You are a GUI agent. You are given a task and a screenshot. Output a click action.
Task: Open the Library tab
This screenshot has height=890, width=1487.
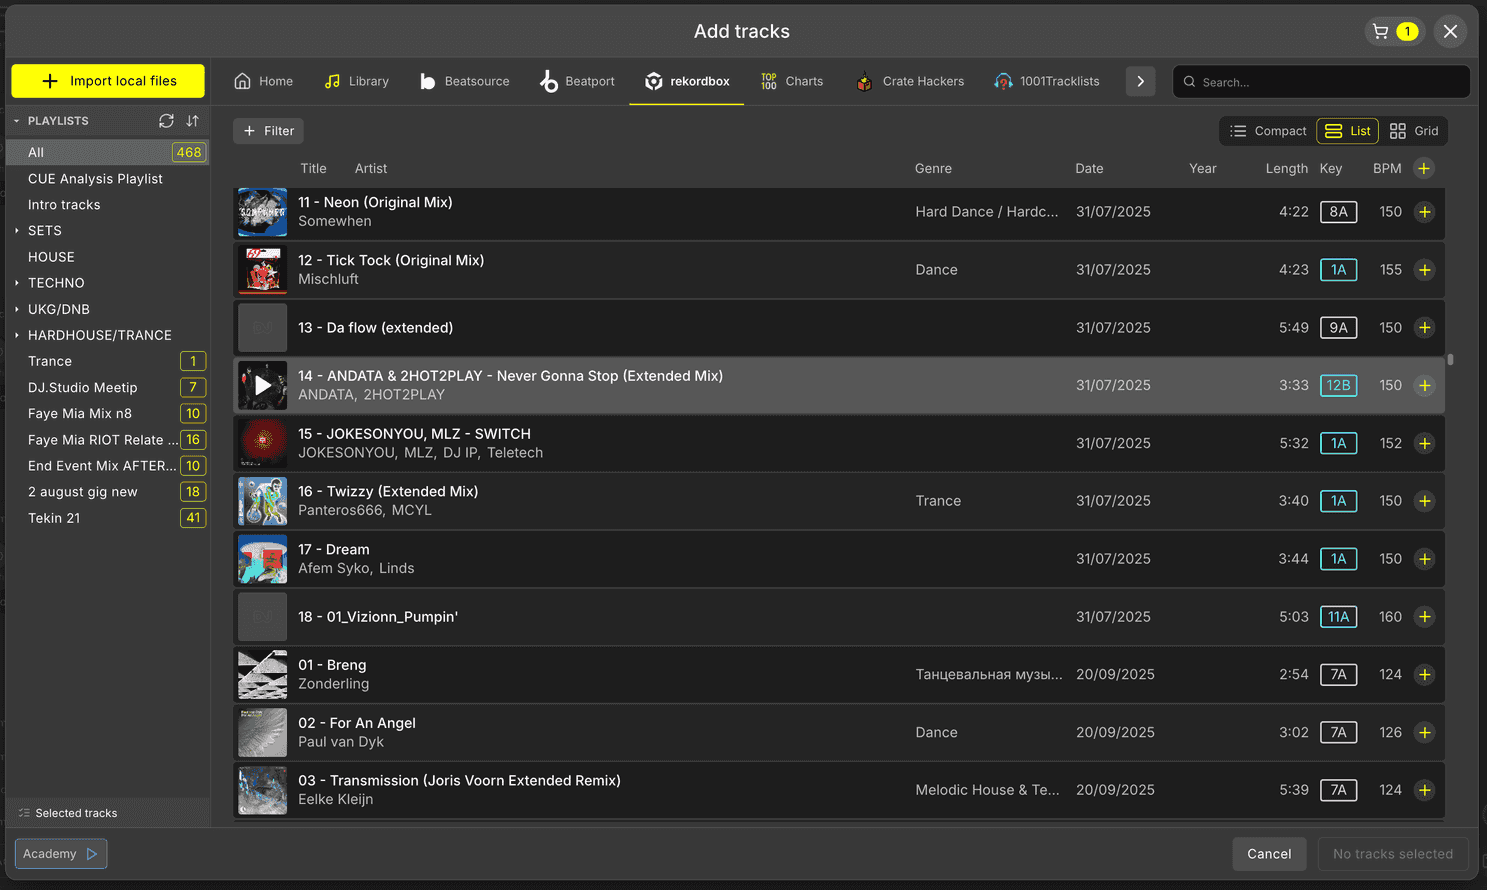[356, 81]
